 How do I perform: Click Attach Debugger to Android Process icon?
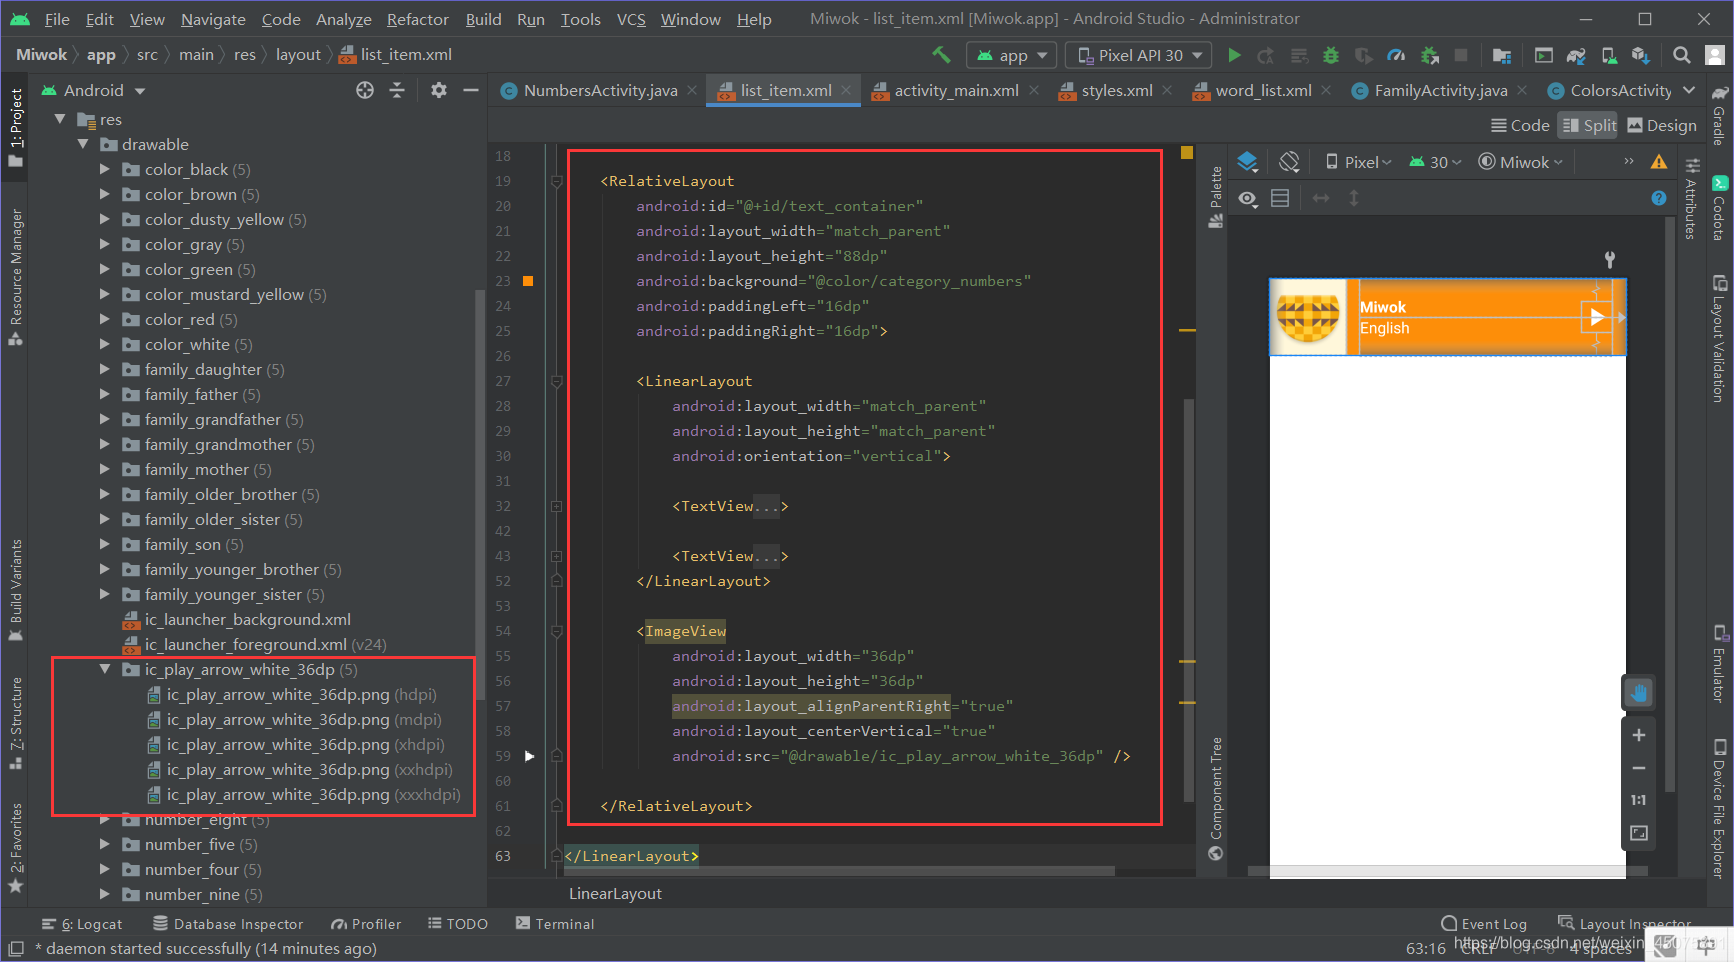[1430, 55]
